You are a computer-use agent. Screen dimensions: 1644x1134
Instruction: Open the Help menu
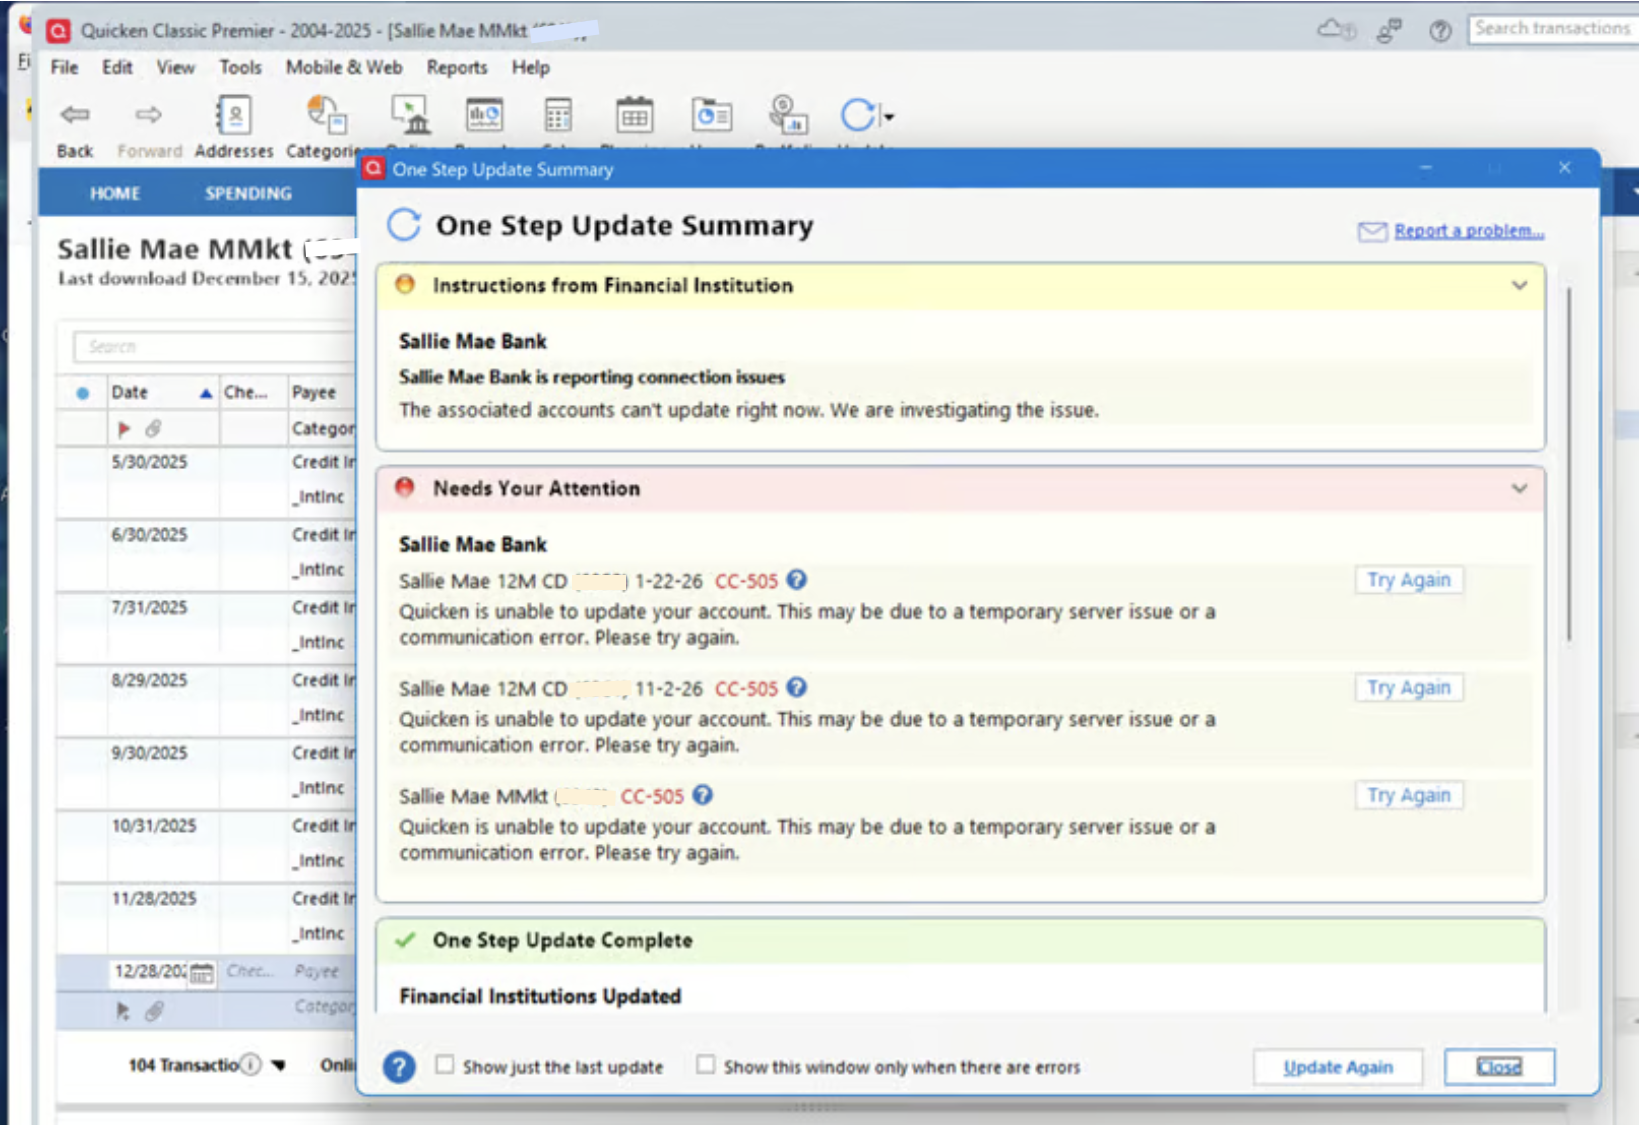pyautogui.click(x=531, y=67)
